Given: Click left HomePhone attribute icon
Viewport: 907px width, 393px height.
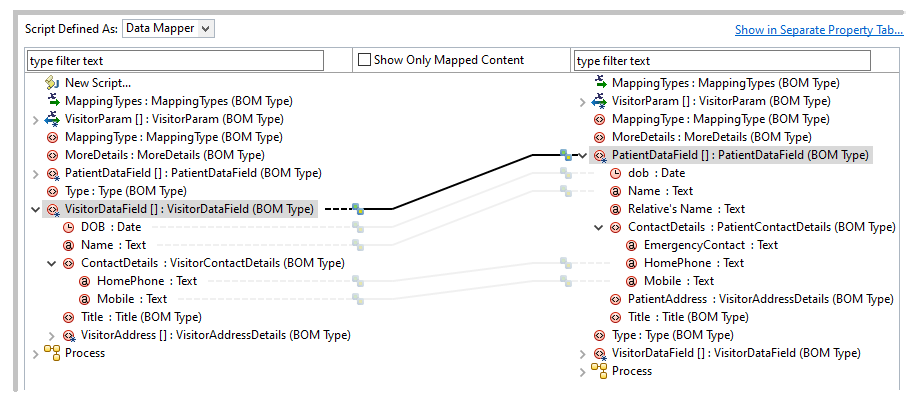Looking at the screenshot, I should (x=85, y=281).
